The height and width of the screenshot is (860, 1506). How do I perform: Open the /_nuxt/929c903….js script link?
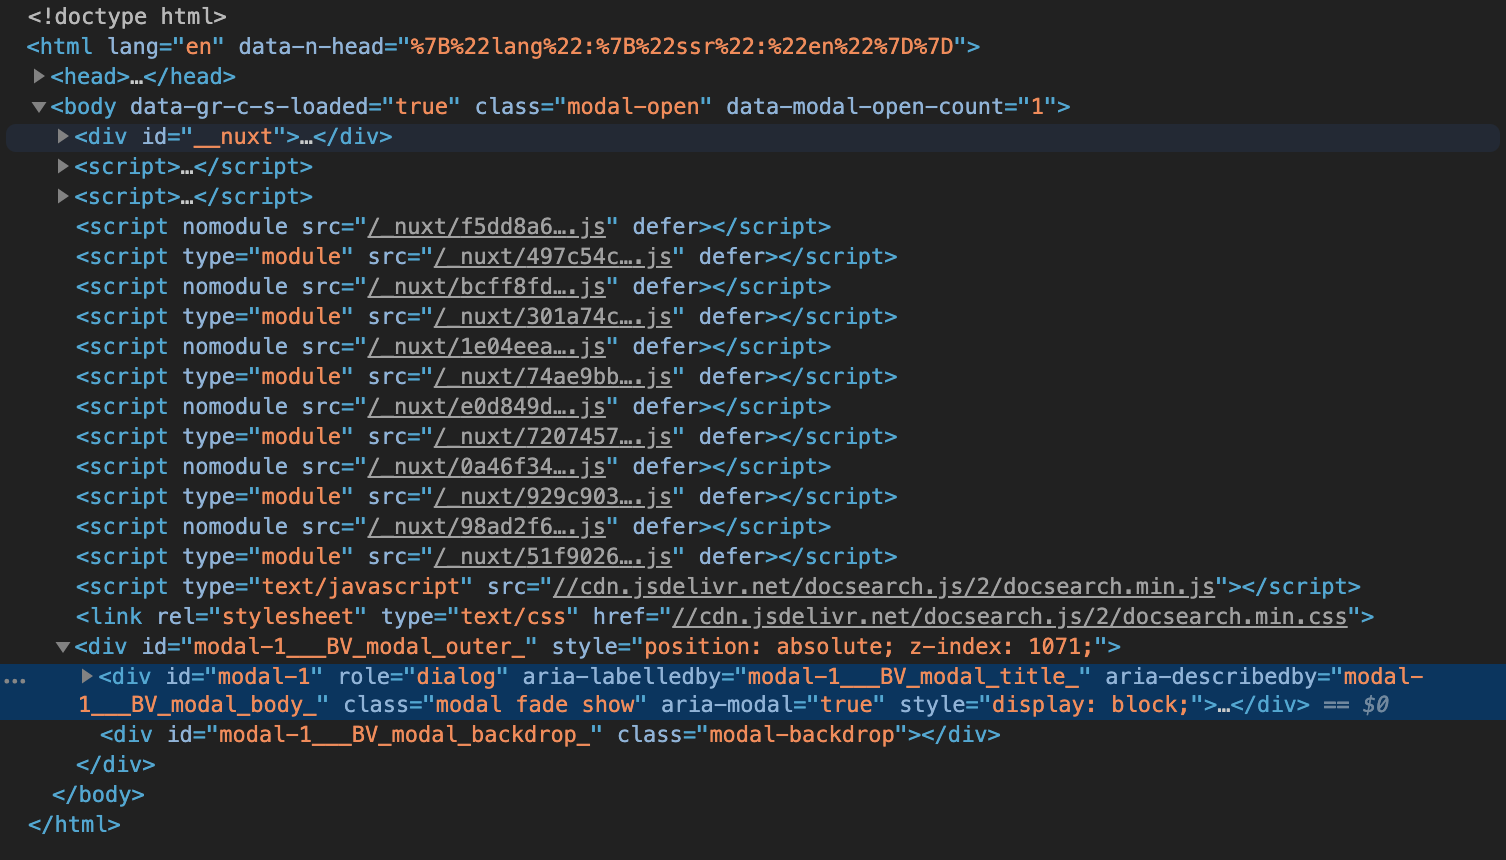(x=553, y=497)
